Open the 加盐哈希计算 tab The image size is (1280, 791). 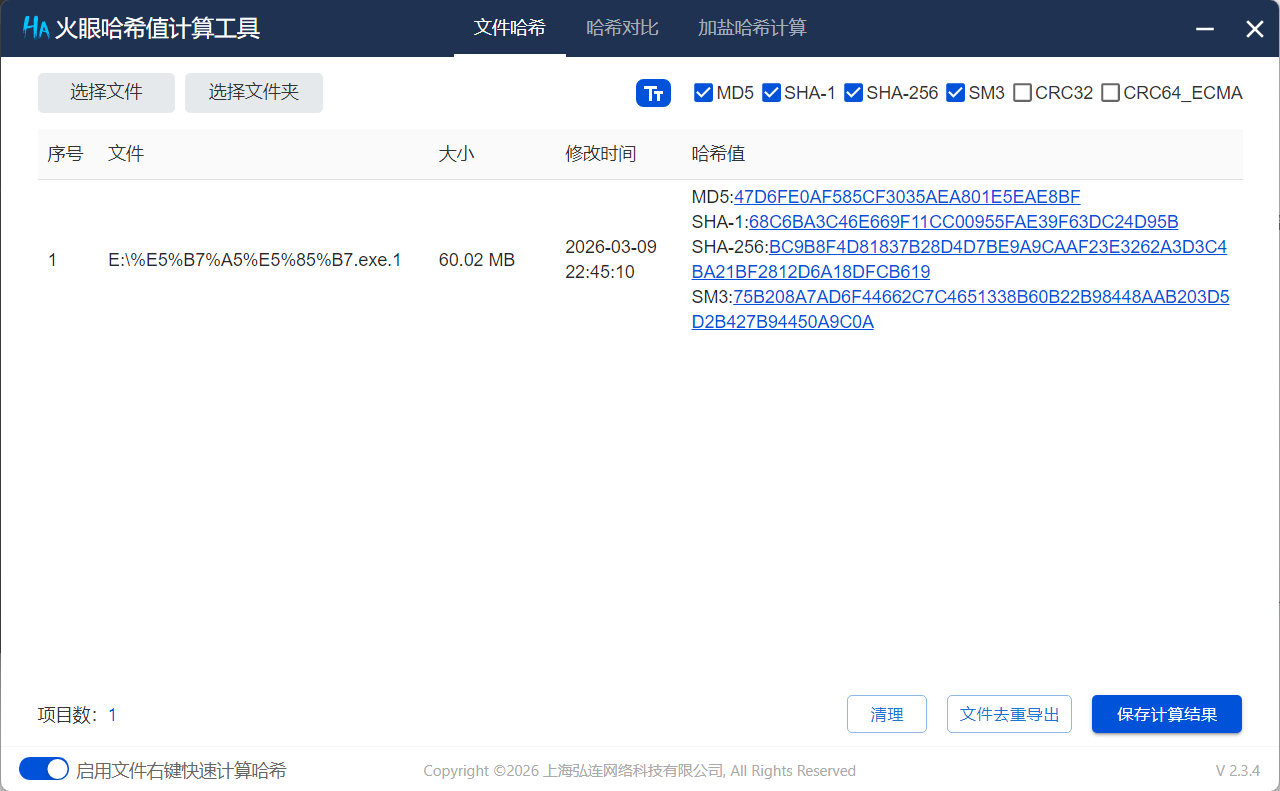tap(752, 28)
